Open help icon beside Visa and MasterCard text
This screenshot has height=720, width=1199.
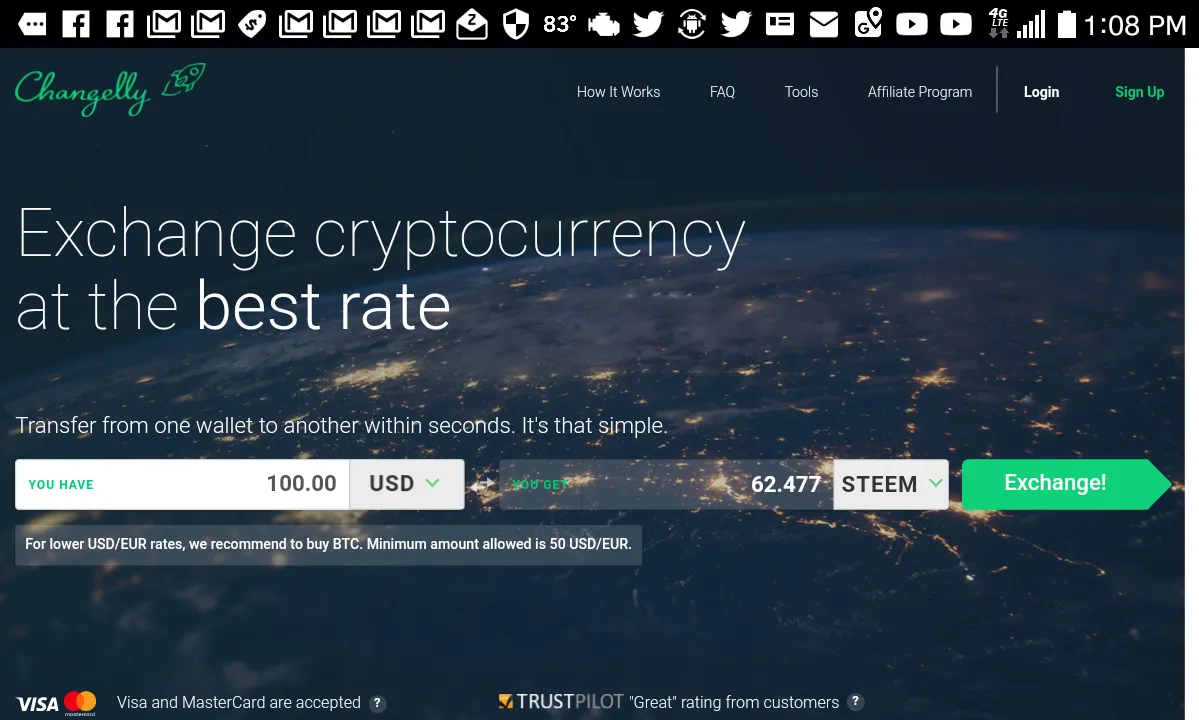click(x=377, y=703)
